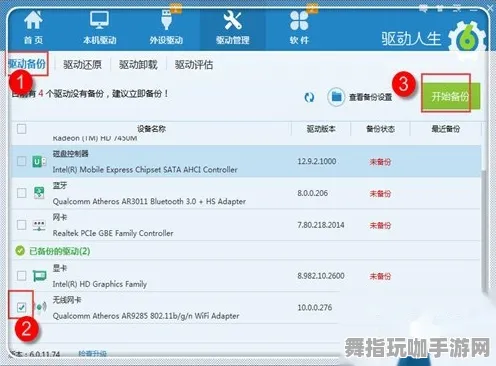Screen dimensions: 496x366
Task: Click the 驱动人生 gear logo
Action: point(467,41)
